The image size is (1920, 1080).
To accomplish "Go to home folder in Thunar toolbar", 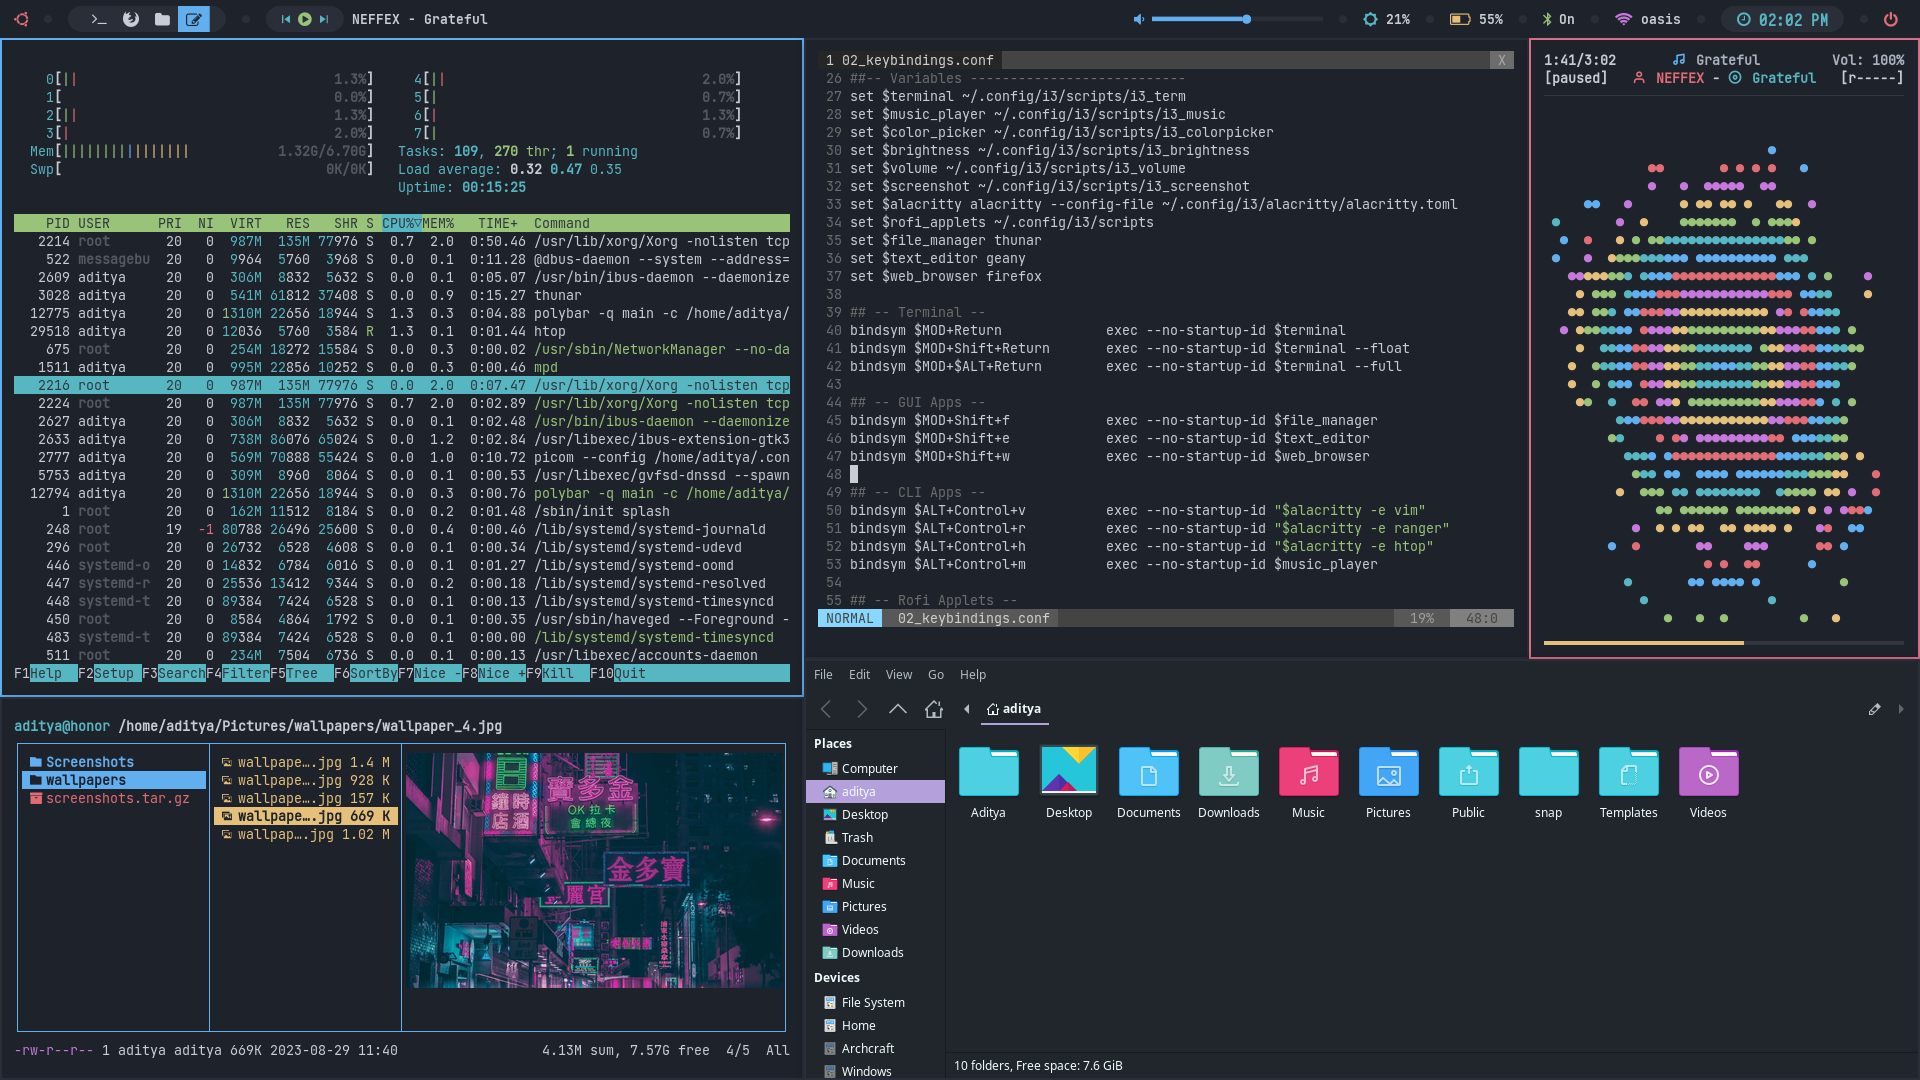I will 934,709.
